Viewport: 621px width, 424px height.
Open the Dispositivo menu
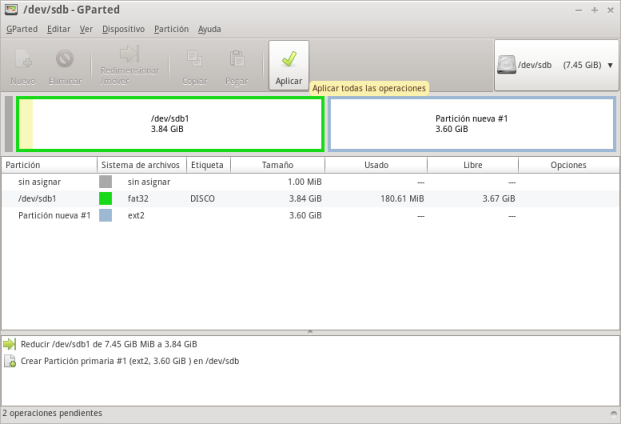(x=123, y=29)
